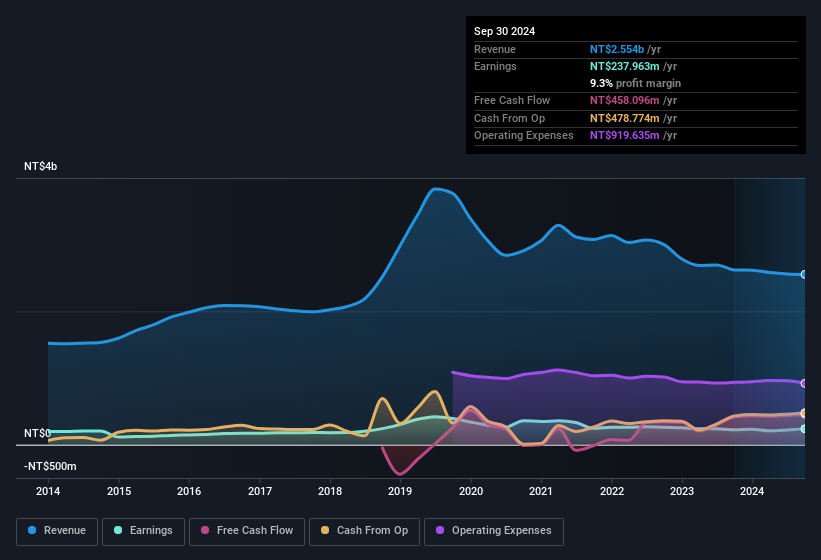Click the Free Cash Flow tooltip label
The width and height of the screenshot is (821, 560).
(x=512, y=100)
